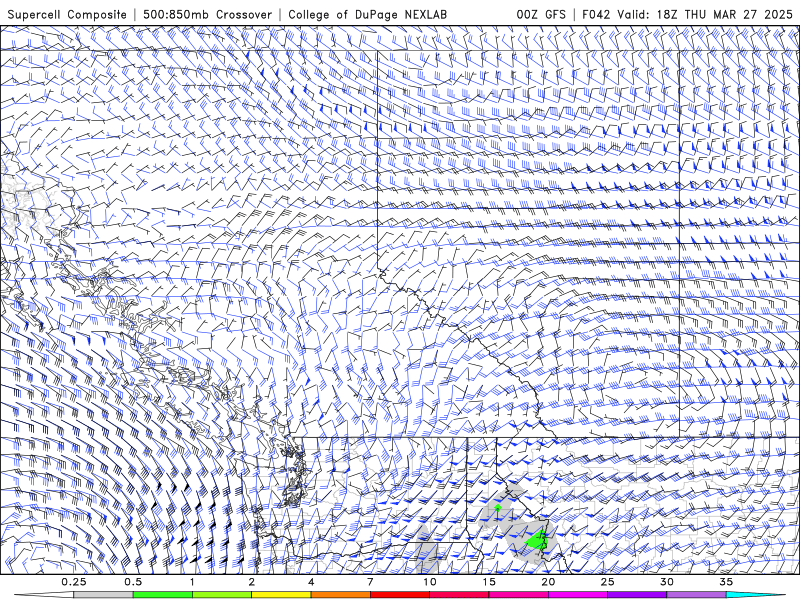The height and width of the screenshot is (600, 800).
Task: Click the '20' legend value
Action: pos(548,582)
